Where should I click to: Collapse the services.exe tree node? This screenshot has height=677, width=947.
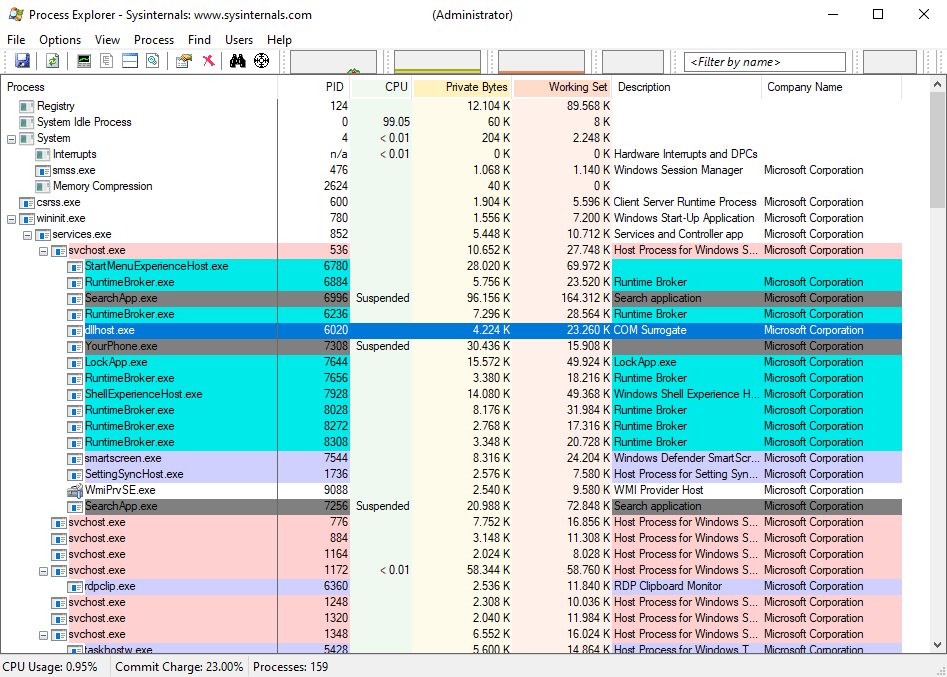(28, 234)
